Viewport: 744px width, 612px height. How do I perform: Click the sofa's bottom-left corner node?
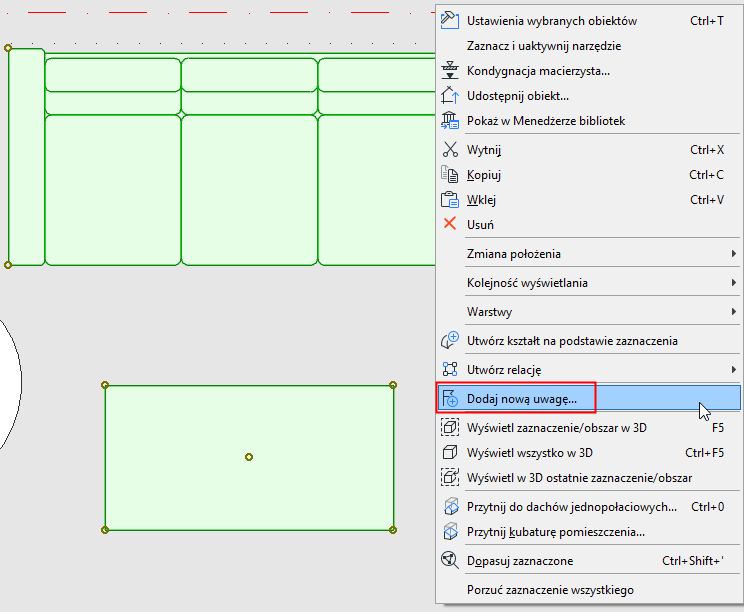[8, 265]
